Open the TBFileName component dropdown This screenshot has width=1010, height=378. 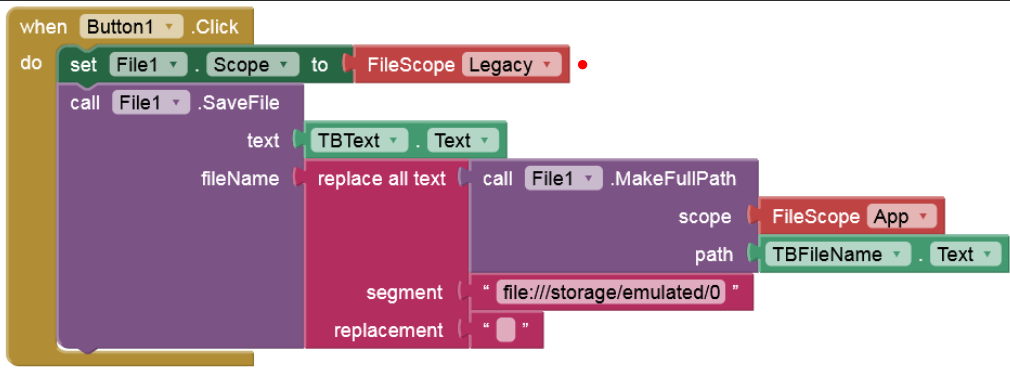[x=837, y=254]
